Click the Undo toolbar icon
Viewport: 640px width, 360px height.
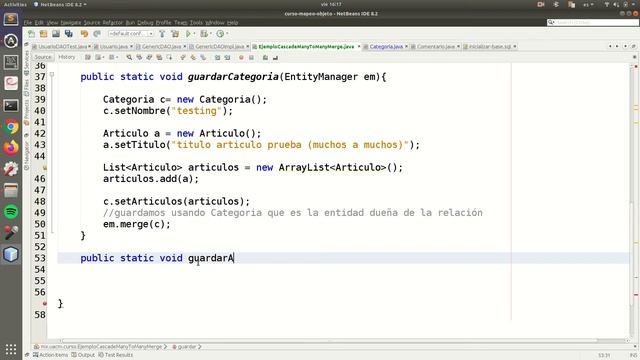(84, 34)
